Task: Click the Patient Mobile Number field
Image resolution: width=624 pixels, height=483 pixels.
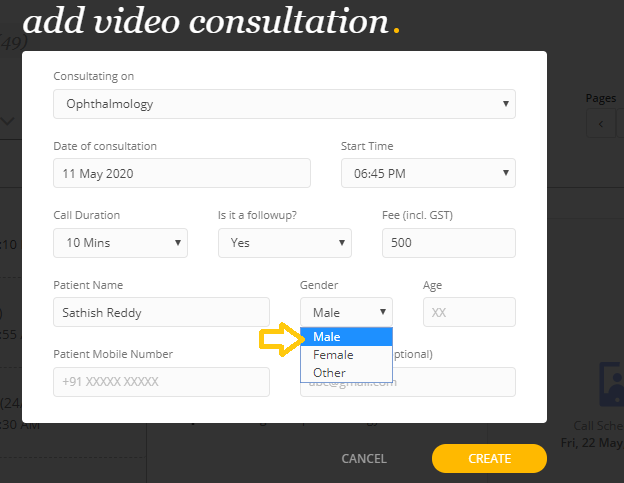Action: pyautogui.click(x=161, y=382)
